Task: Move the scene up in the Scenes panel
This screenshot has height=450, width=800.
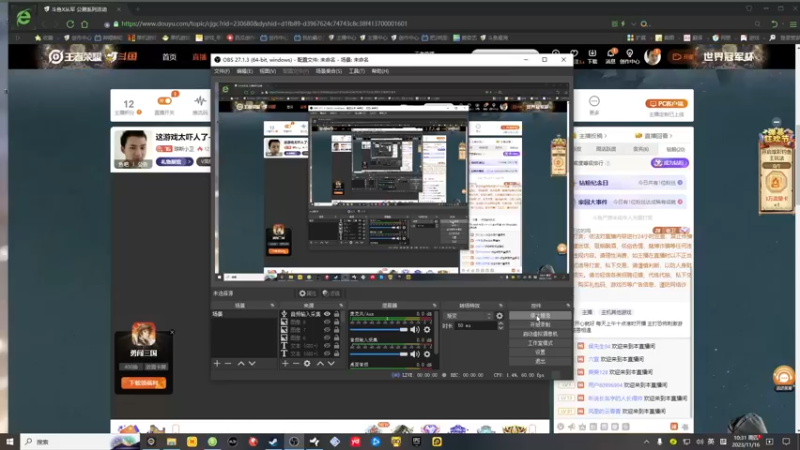Action: [x=240, y=363]
